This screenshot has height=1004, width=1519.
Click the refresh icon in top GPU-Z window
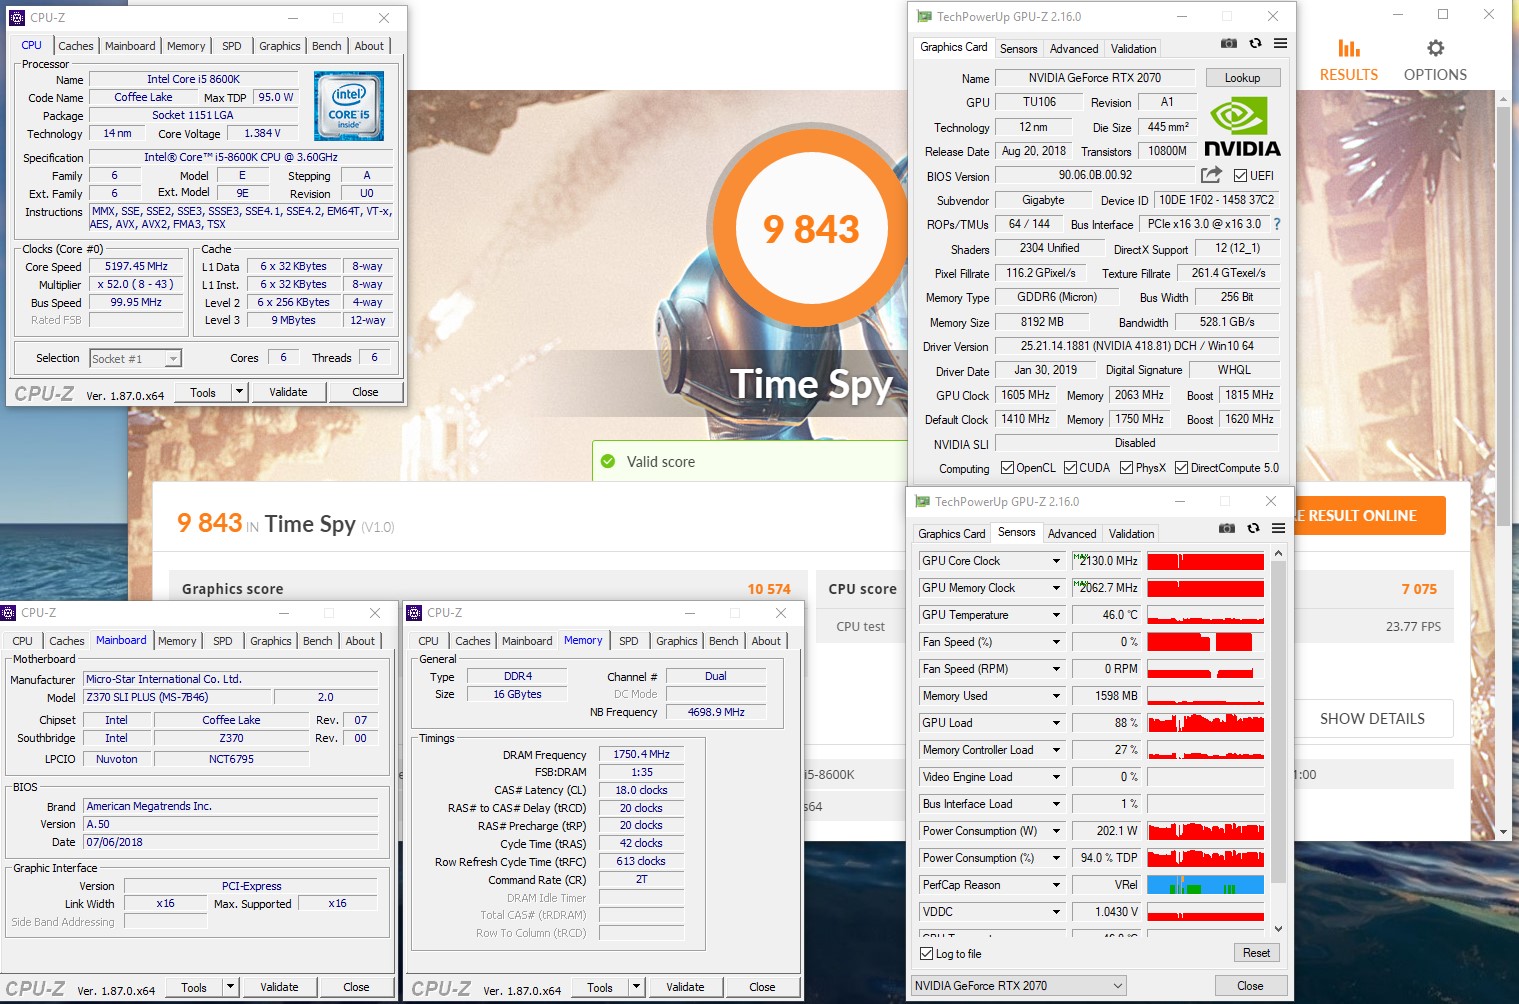click(x=1255, y=44)
